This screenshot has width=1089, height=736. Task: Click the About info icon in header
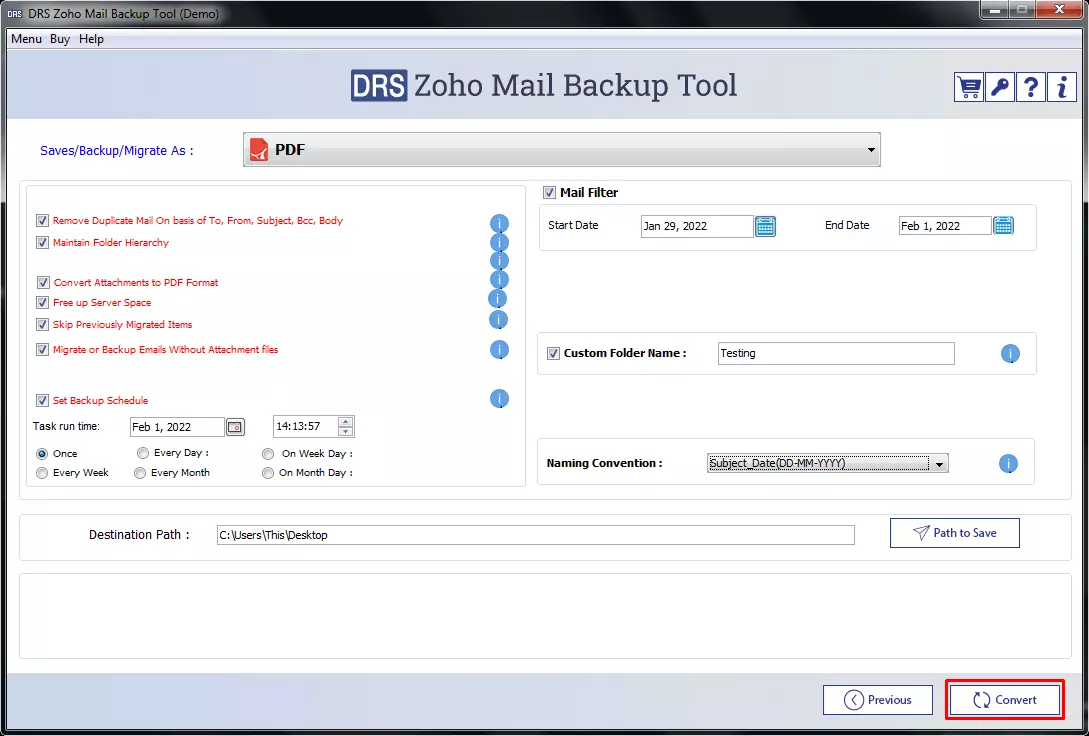pyautogui.click(x=1061, y=87)
